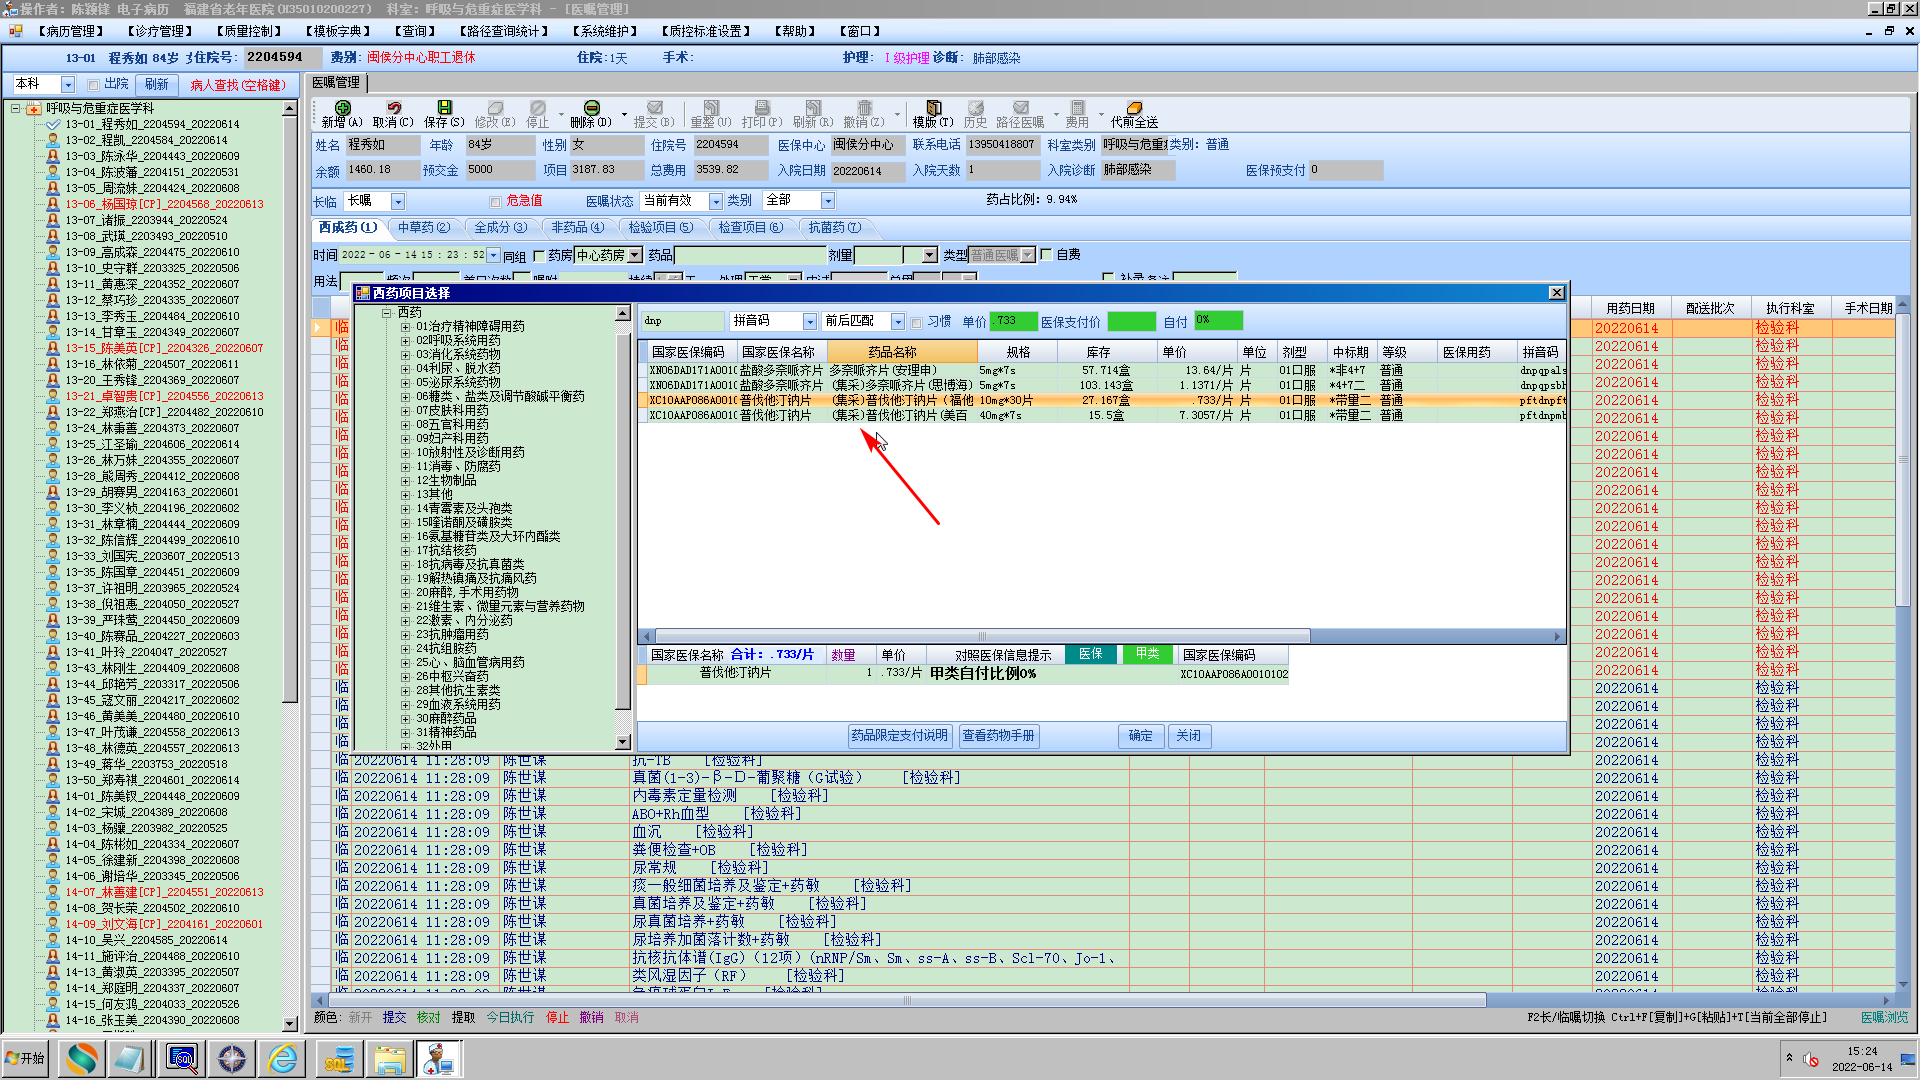Switch to the 中草药 tab
Viewport: 1920px width, 1080px height.
point(423,228)
